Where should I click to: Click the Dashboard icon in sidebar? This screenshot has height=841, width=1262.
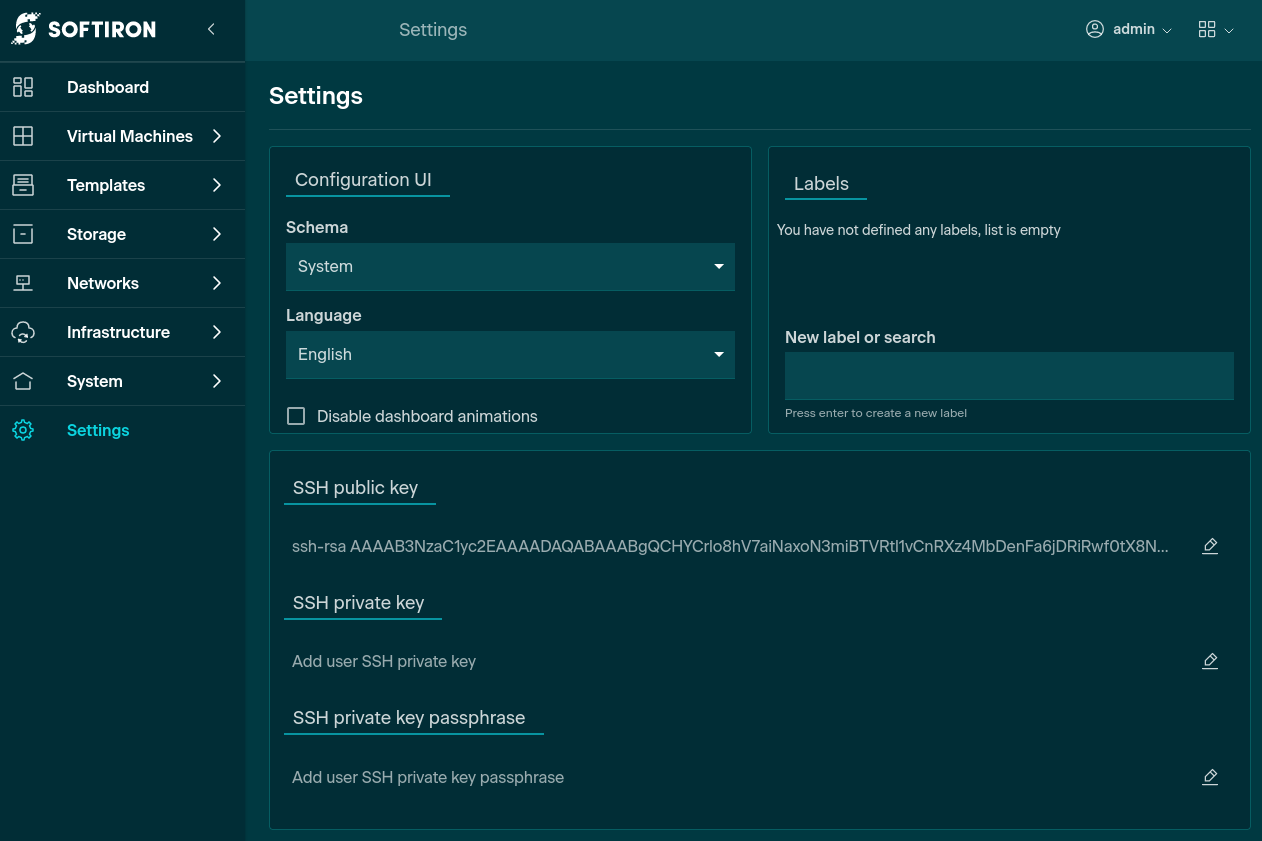pos(23,87)
